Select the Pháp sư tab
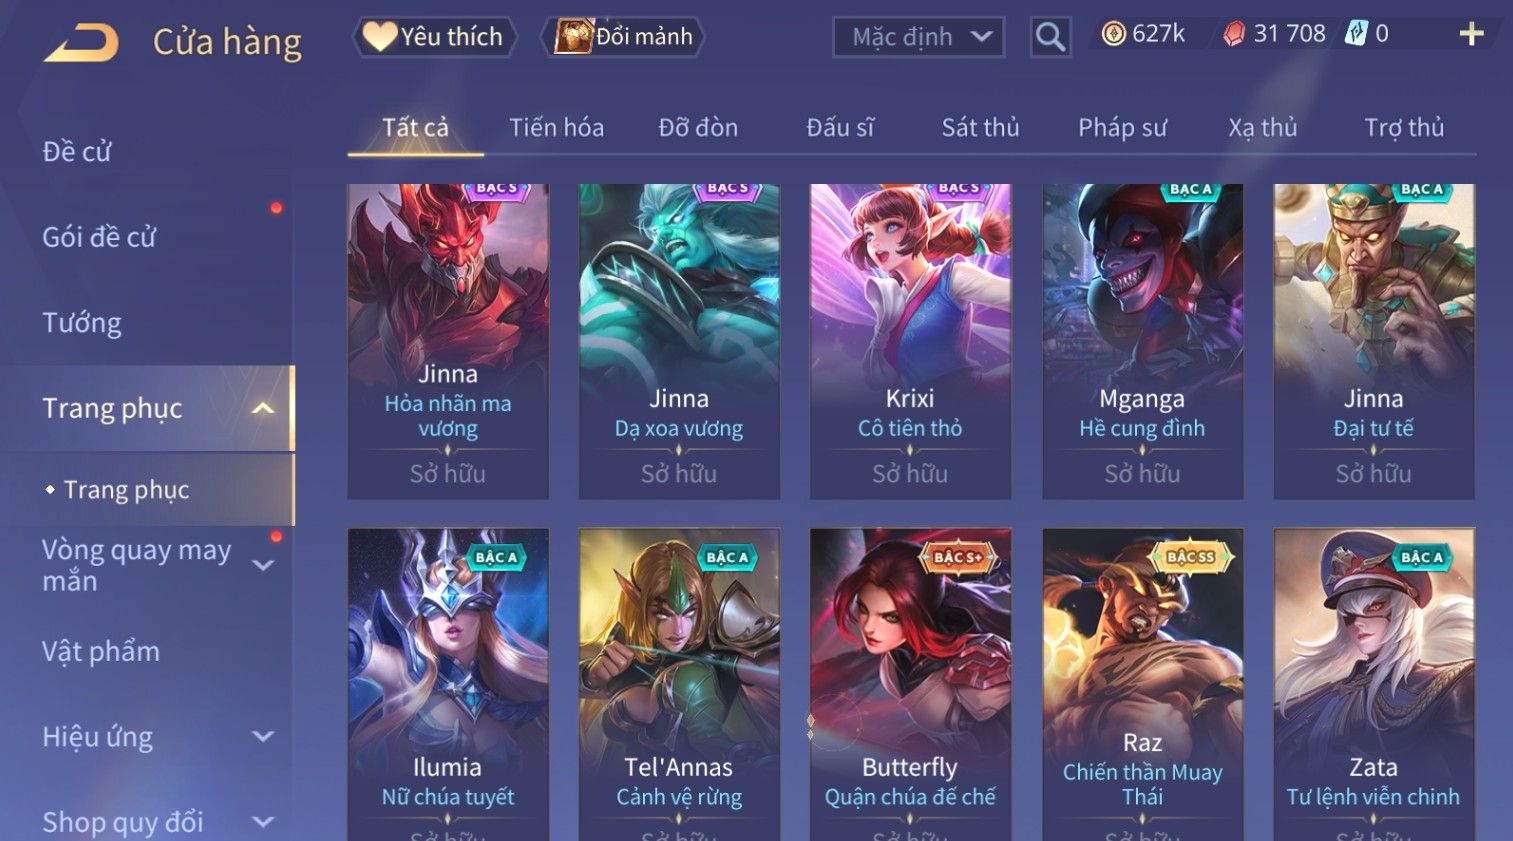The height and width of the screenshot is (841, 1513). pos(1122,128)
